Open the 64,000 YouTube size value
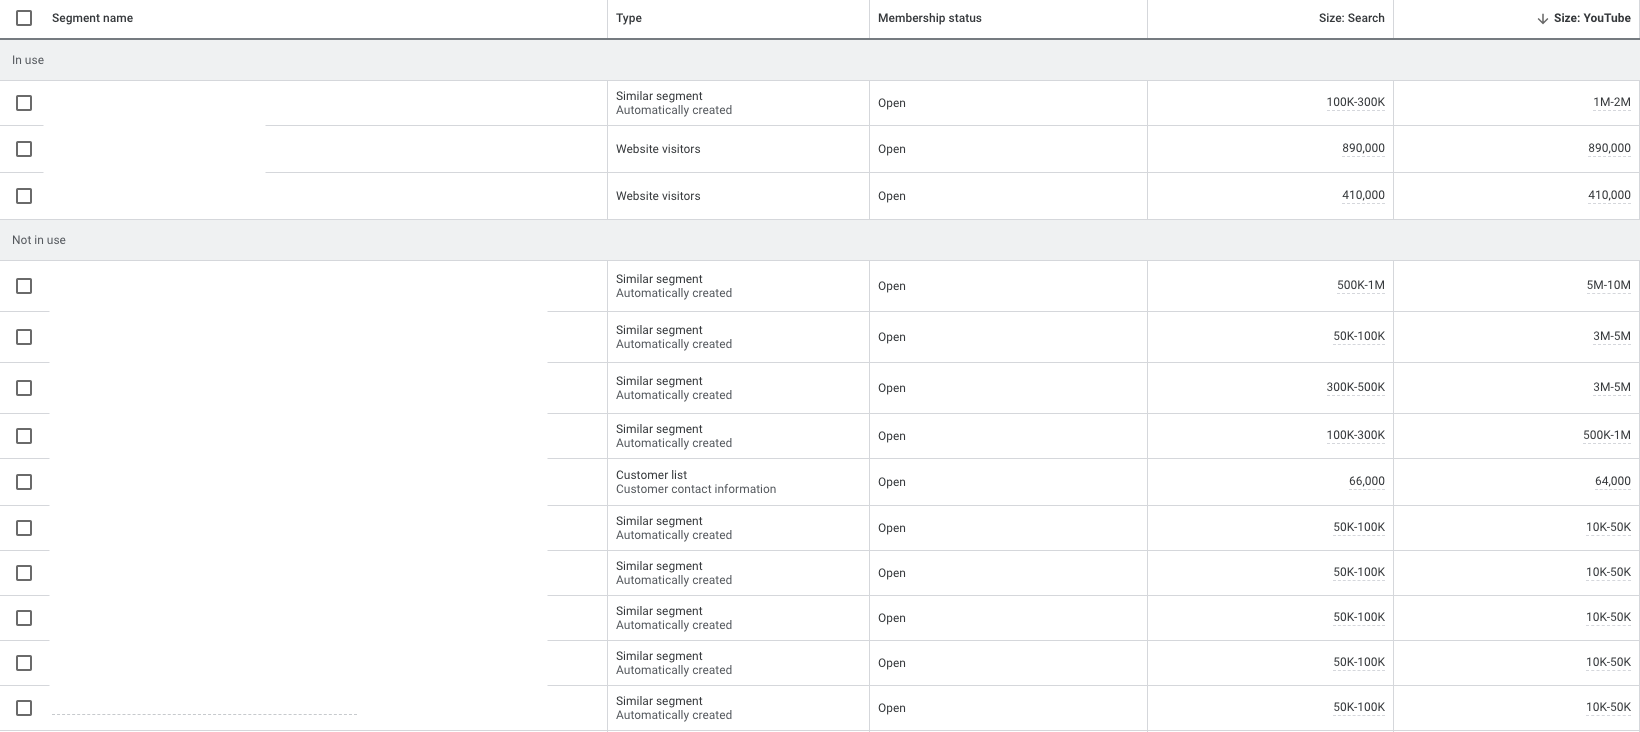This screenshot has width=1640, height=732. [1612, 481]
